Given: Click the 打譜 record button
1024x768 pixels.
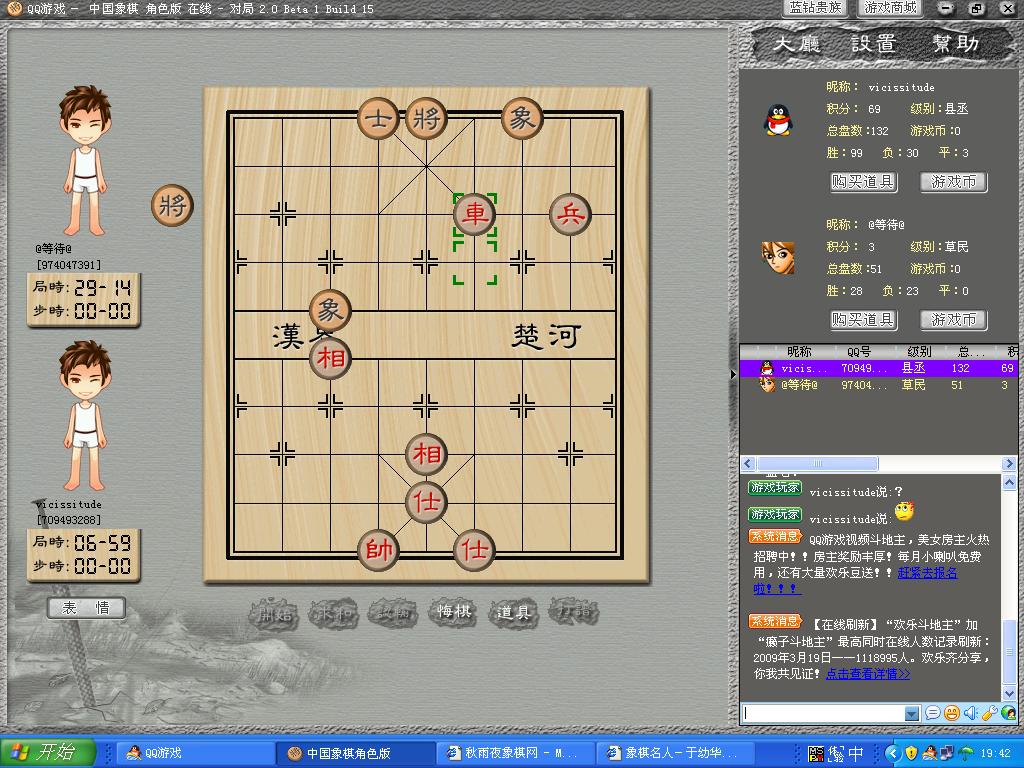Looking at the screenshot, I should coord(575,613).
